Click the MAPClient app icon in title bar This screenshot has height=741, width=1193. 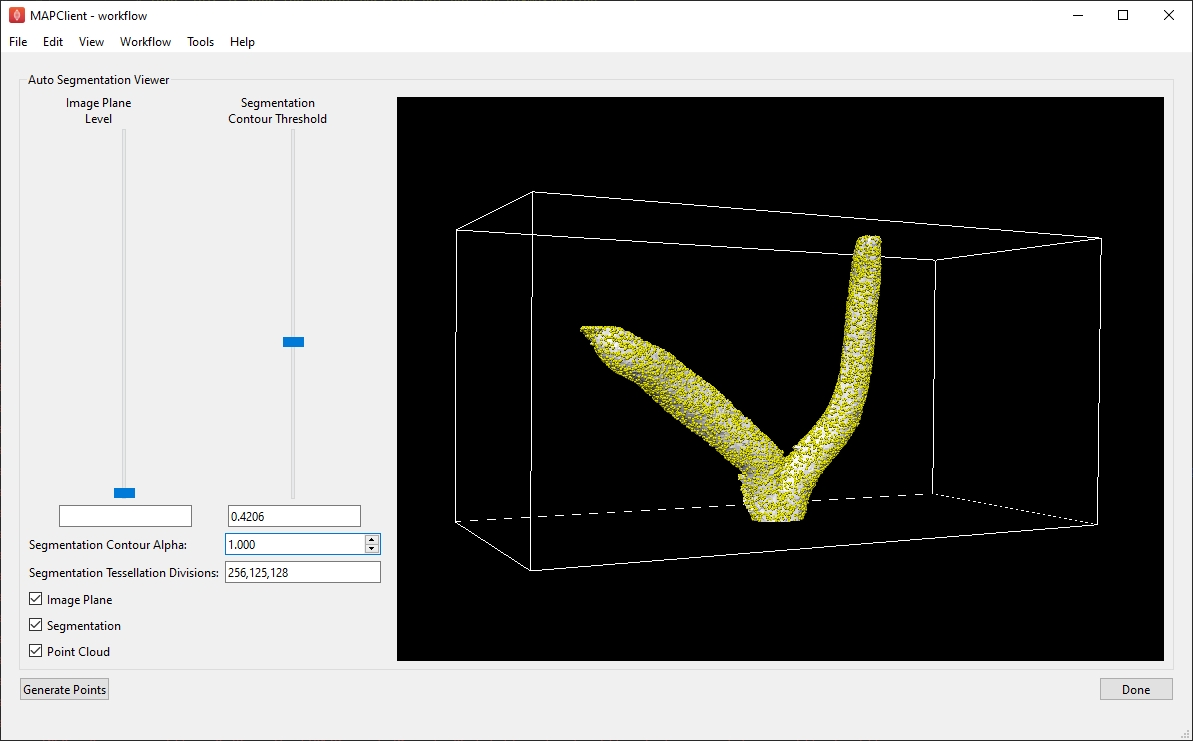pos(17,15)
